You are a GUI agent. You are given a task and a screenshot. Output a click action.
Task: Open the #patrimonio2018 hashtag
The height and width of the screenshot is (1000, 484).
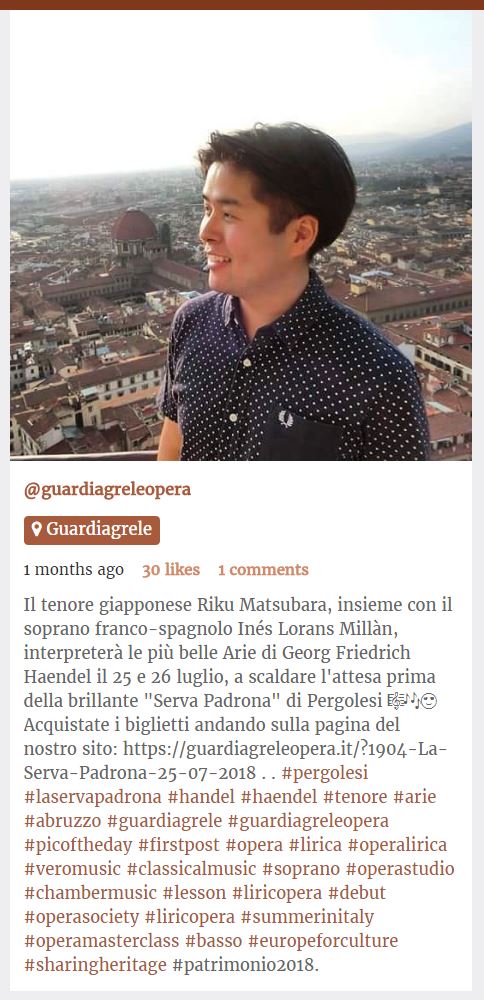(244, 965)
